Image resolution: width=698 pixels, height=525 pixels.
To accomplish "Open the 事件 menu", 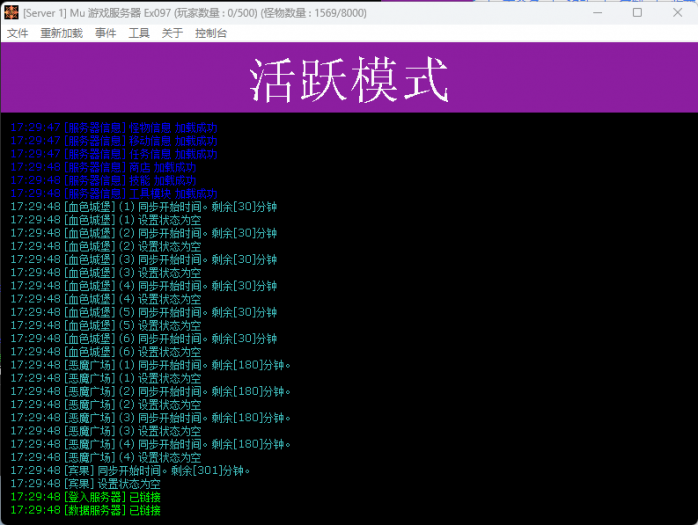I will click(106, 33).
